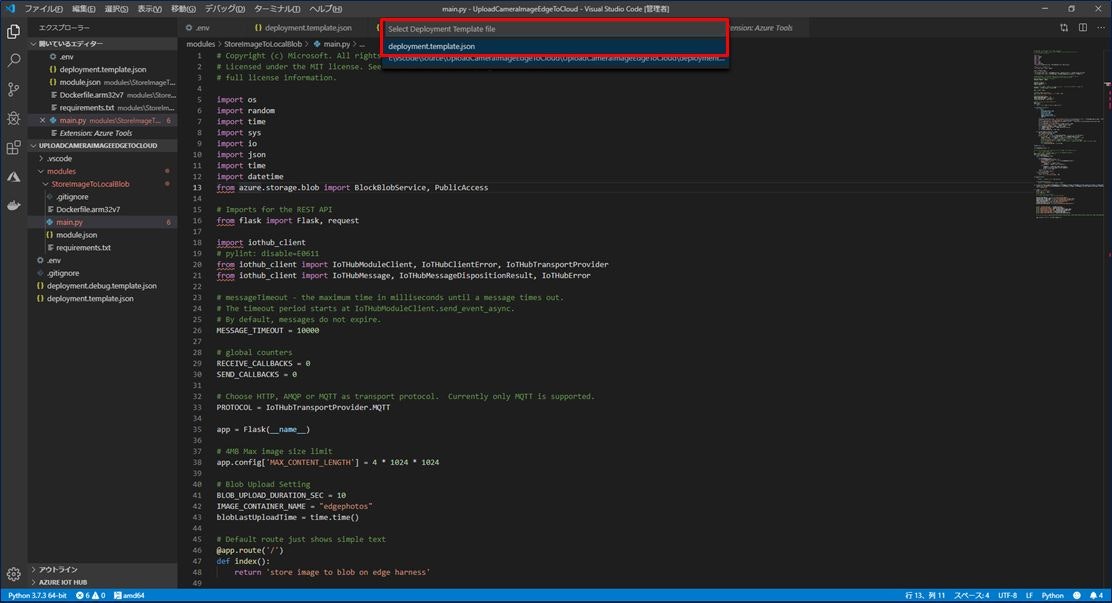This screenshot has width=1112, height=603.
Task: Select the Explorer icon in activity bar
Action: tap(13, 31)
